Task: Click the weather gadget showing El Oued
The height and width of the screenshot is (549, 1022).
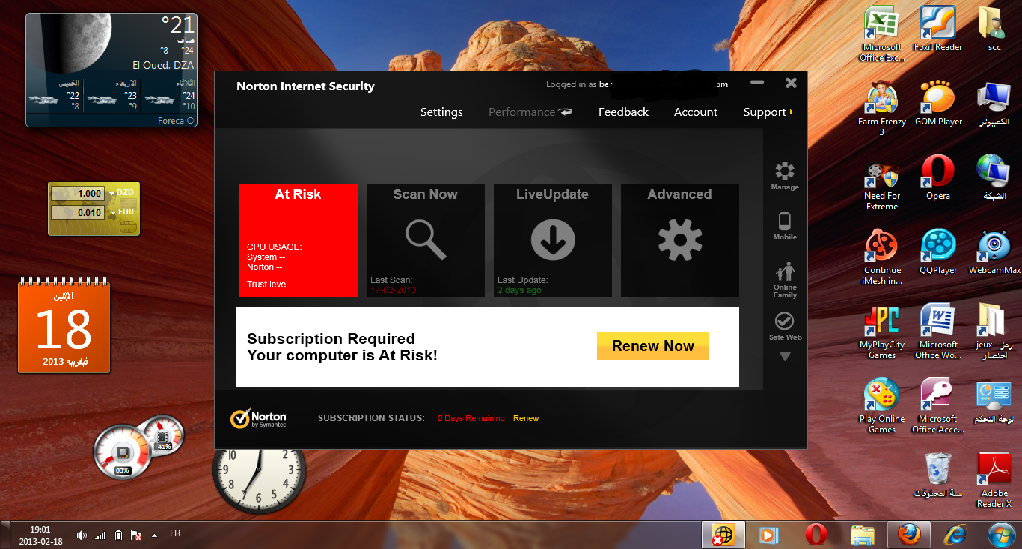Action: 111,70
